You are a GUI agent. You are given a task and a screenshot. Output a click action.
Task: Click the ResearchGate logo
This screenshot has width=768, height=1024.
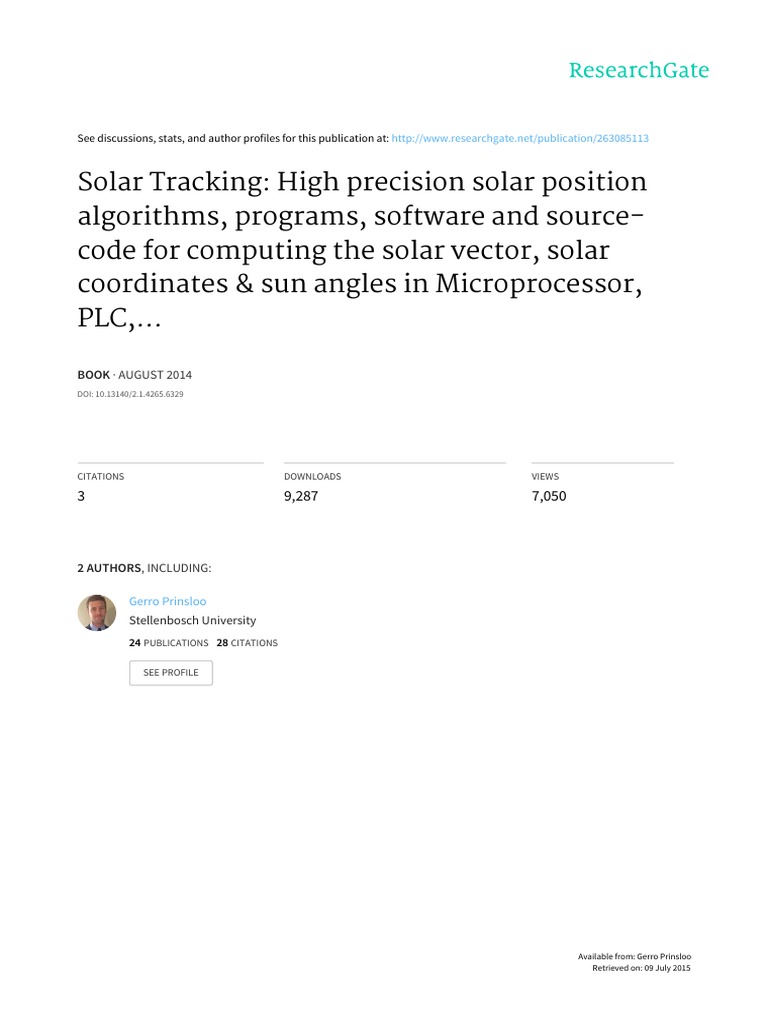click(638, 70)
